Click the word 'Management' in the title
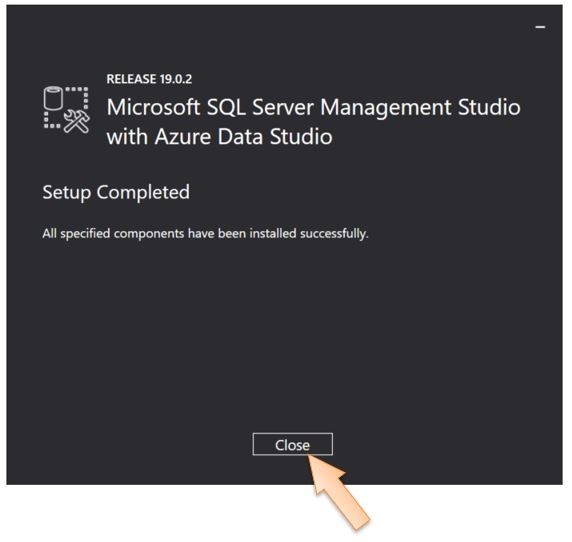572x542 pixels. (386, 109)
